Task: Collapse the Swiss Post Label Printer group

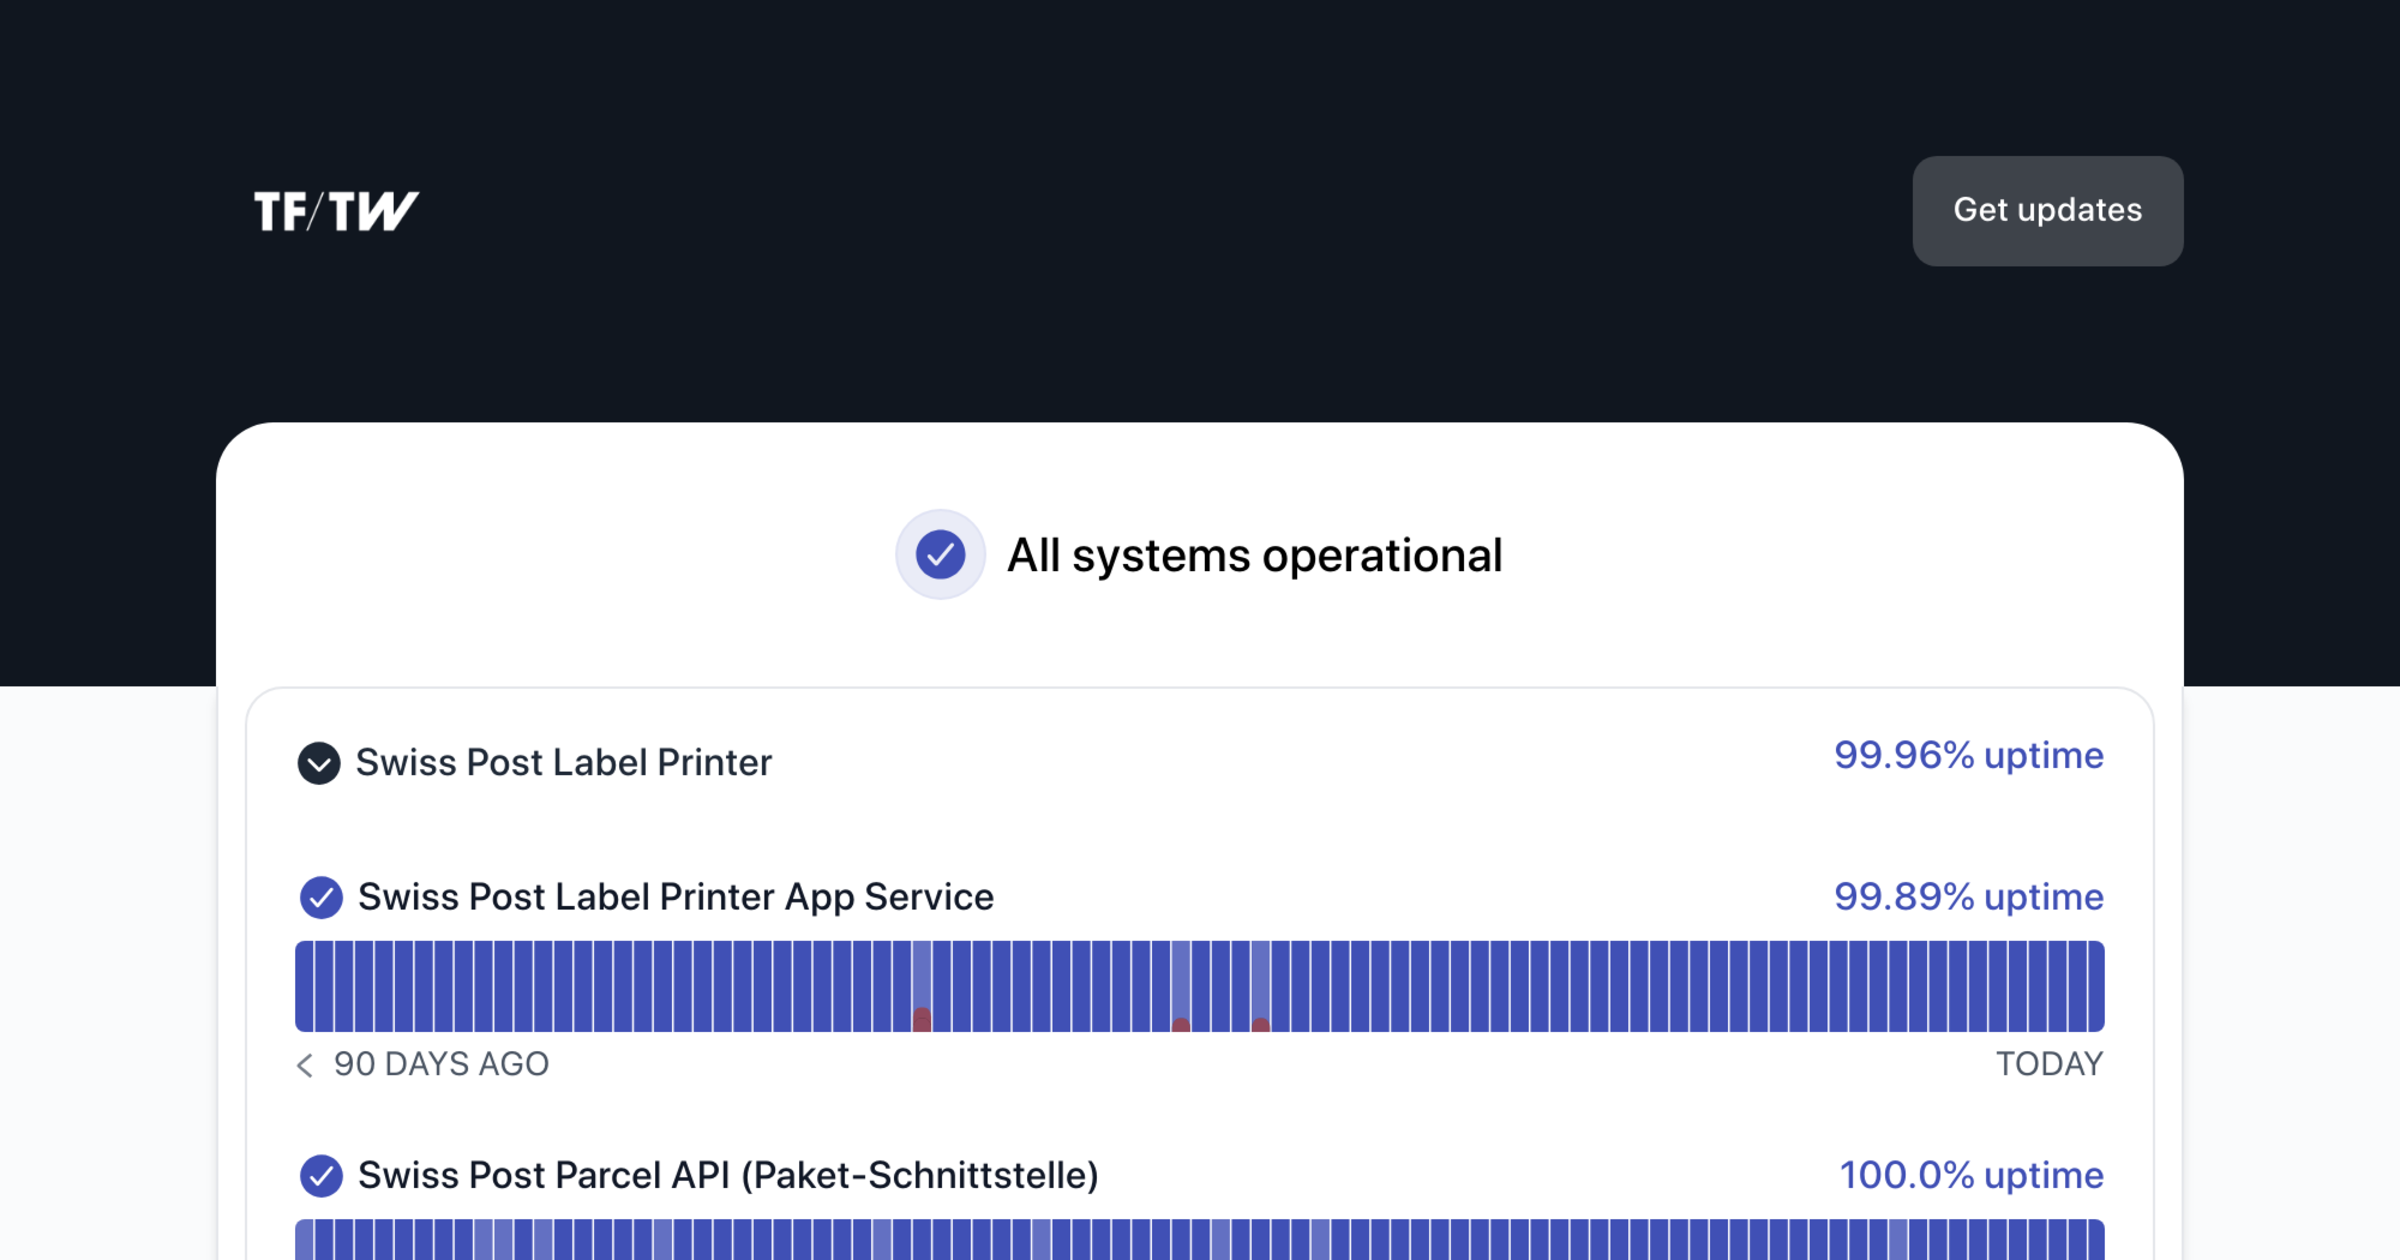Action: coord(319,763)
